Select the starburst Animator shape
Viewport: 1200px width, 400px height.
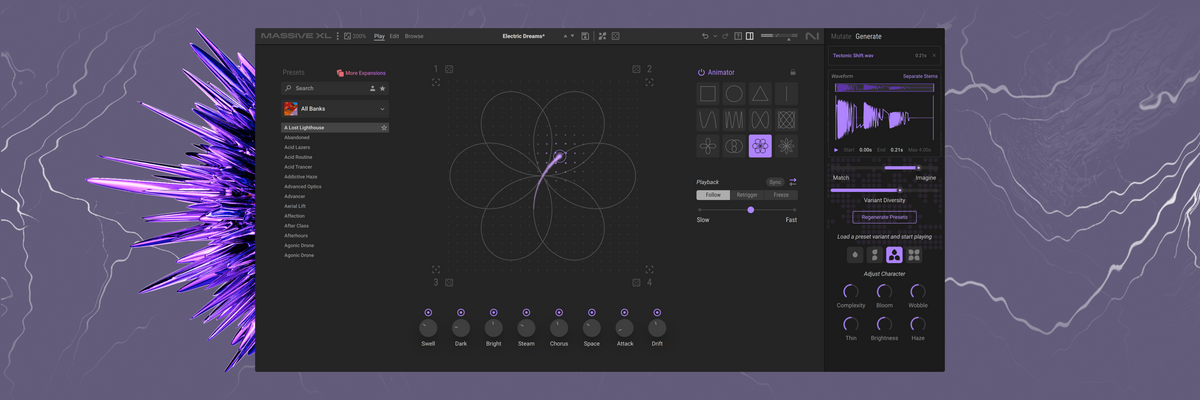point(787,146)
